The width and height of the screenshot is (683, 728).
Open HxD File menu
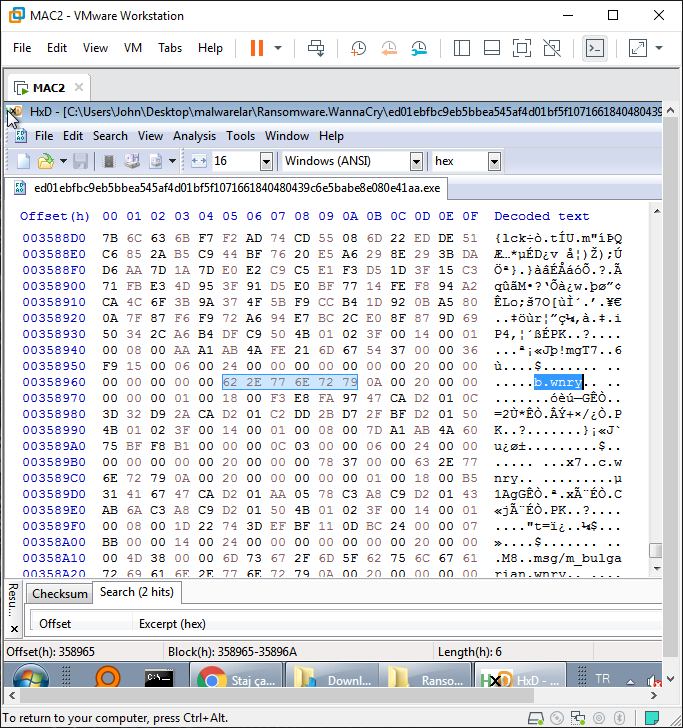[x=44, y=136]
